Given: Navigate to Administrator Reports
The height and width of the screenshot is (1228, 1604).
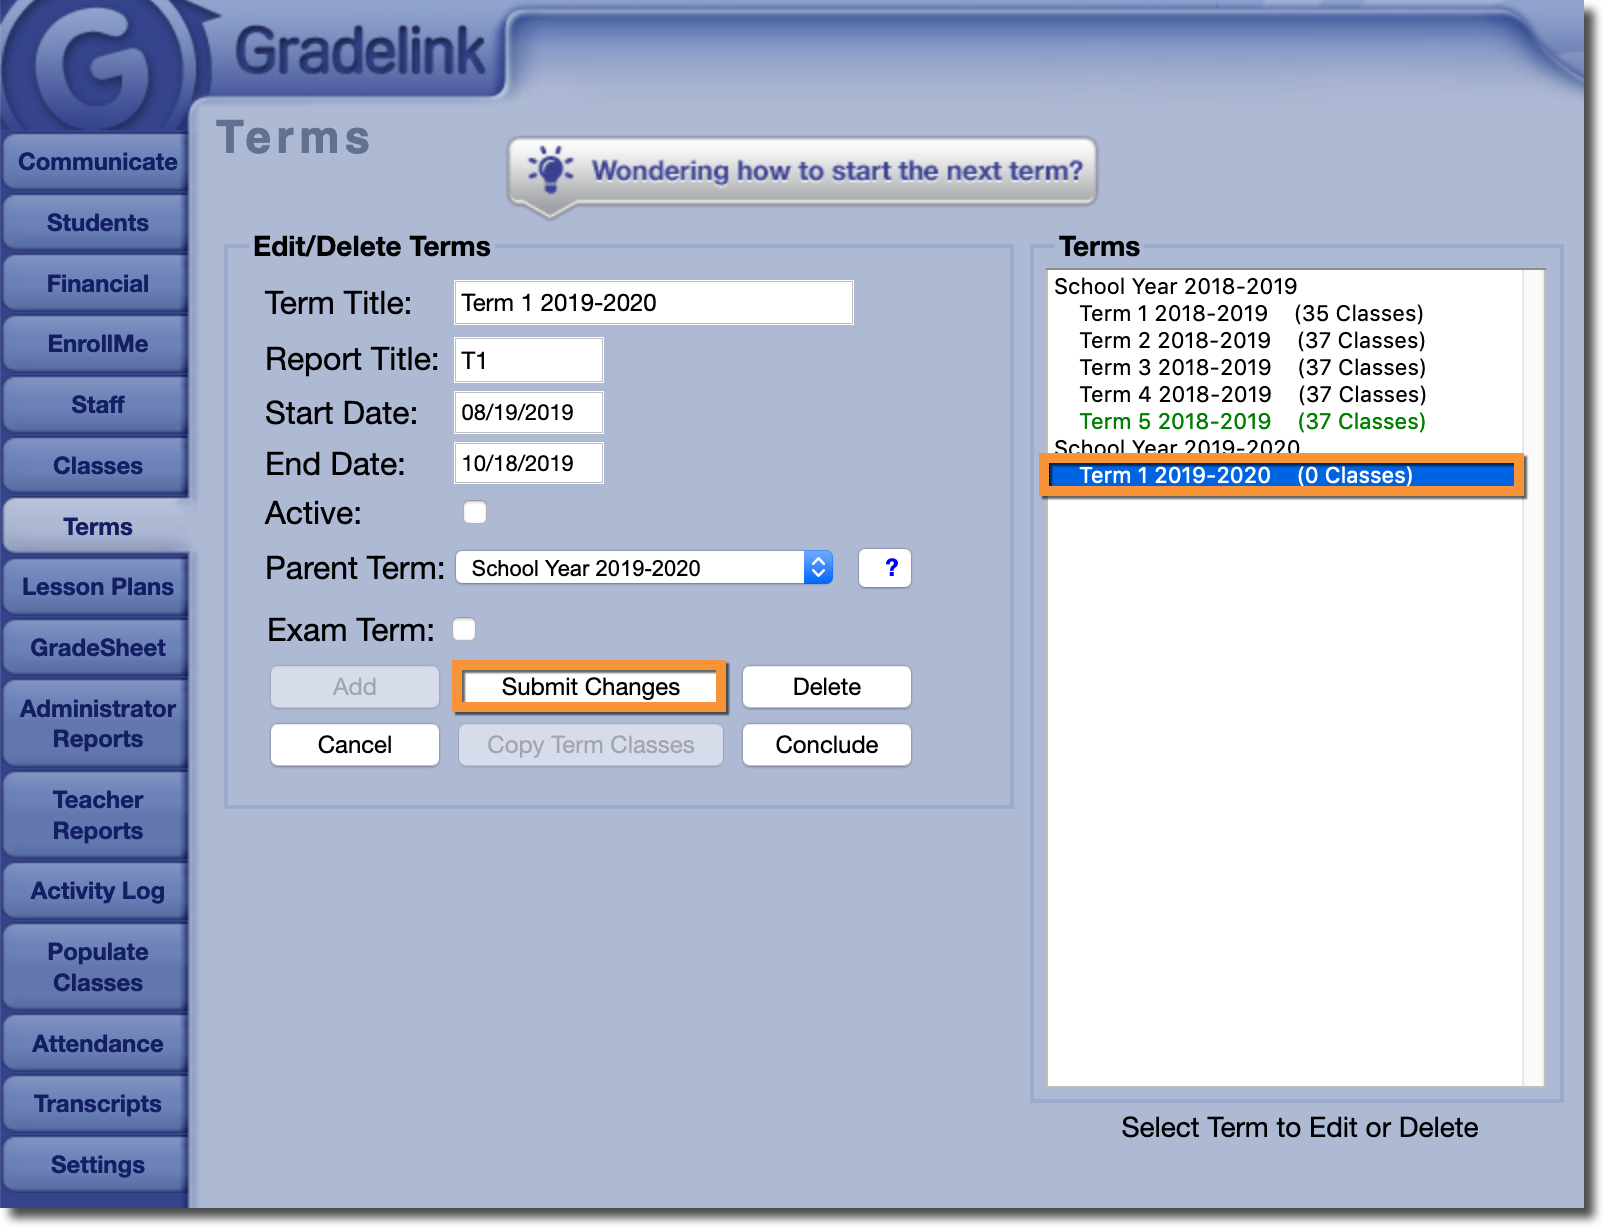Looking at the screenshot, I should pyautogui.click(x=97, y=724).
